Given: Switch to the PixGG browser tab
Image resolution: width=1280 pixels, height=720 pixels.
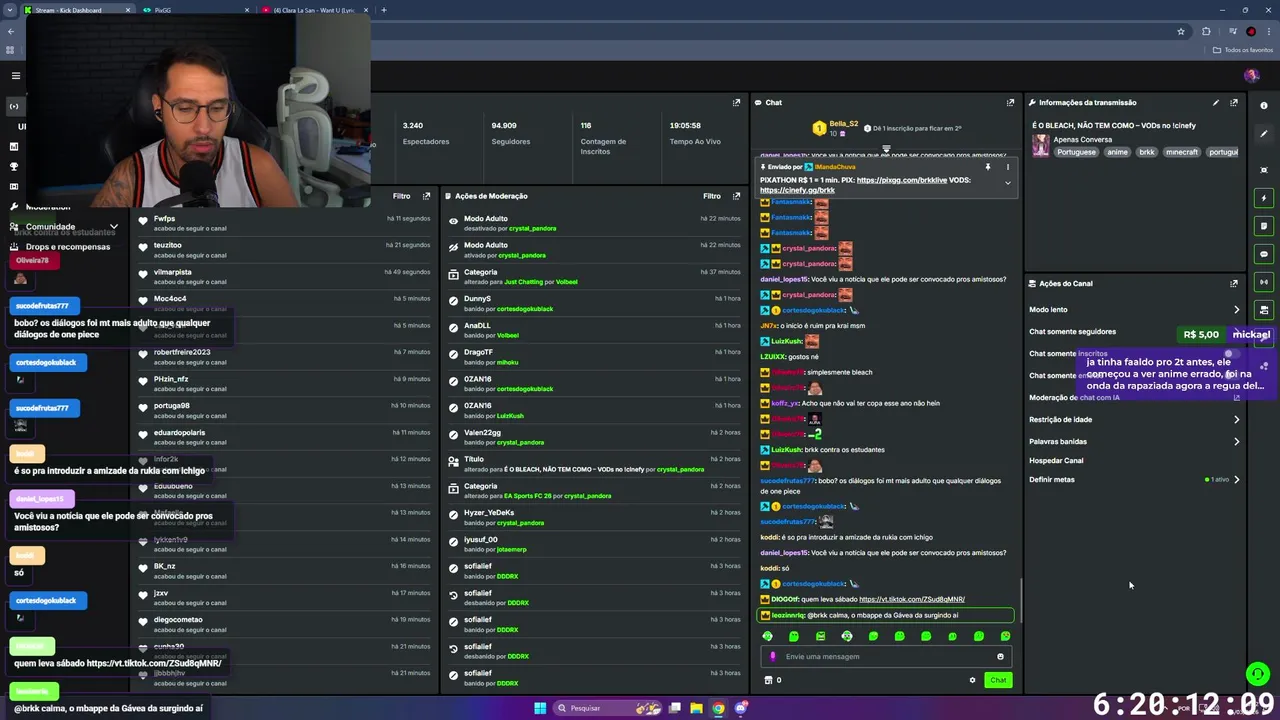Looking at the screenshot, I should click(x=195, y=10).
